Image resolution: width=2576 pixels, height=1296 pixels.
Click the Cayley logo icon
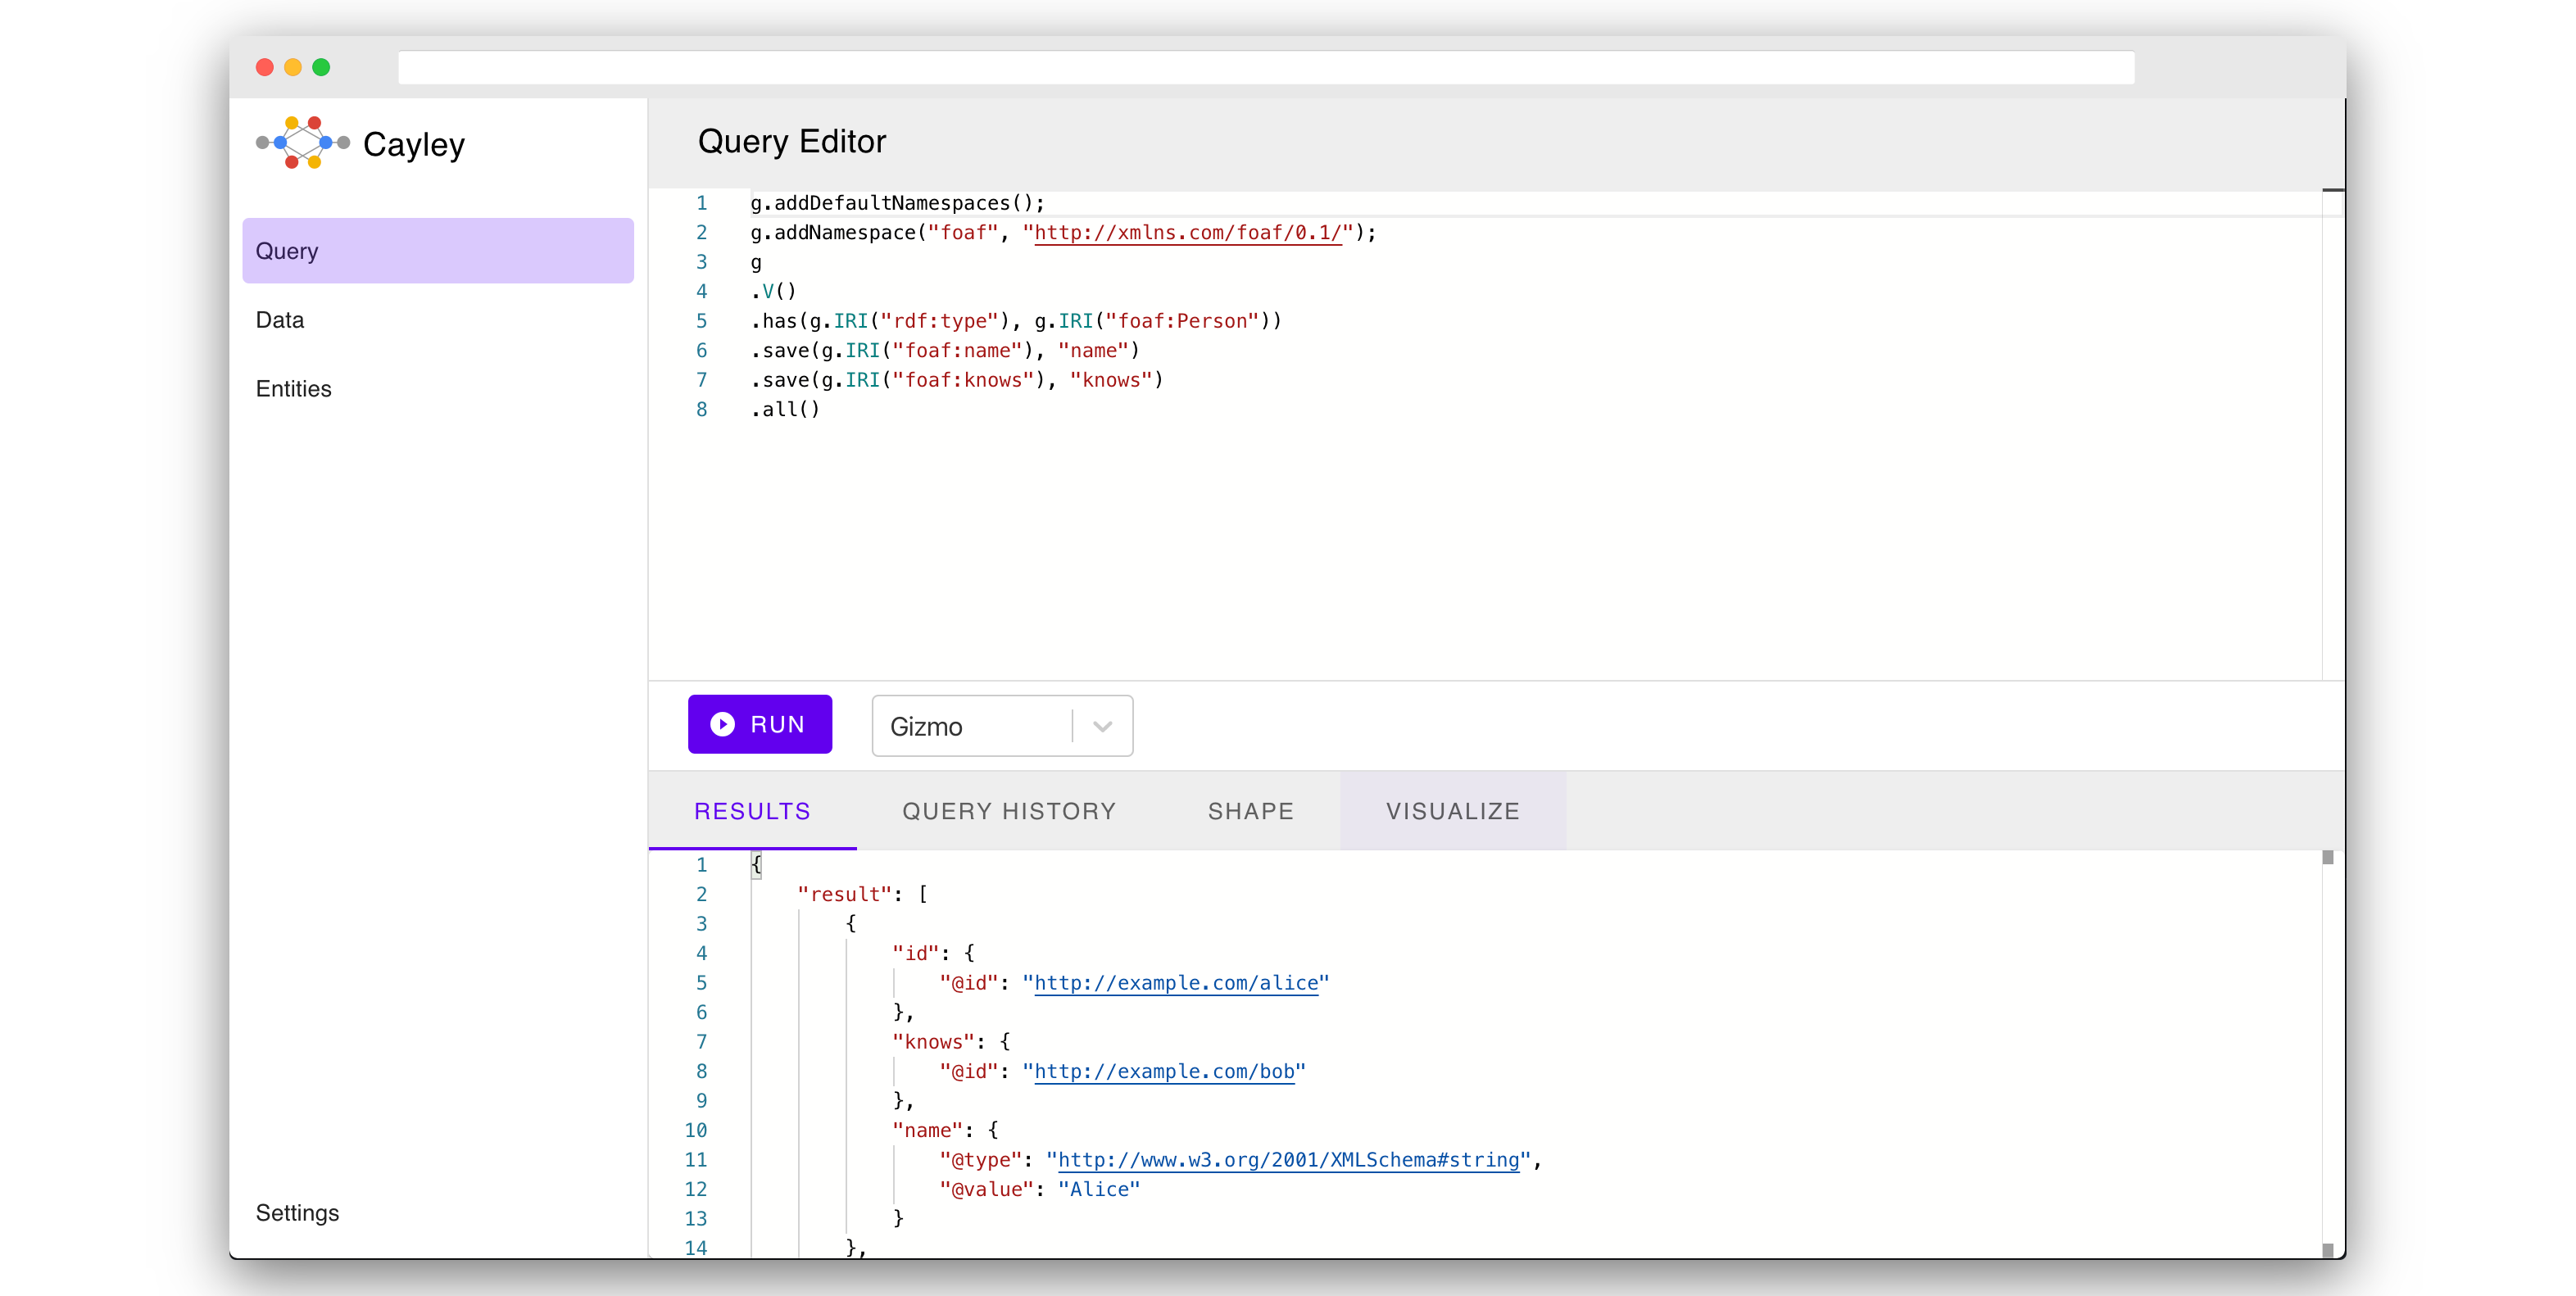pos(302,143)
